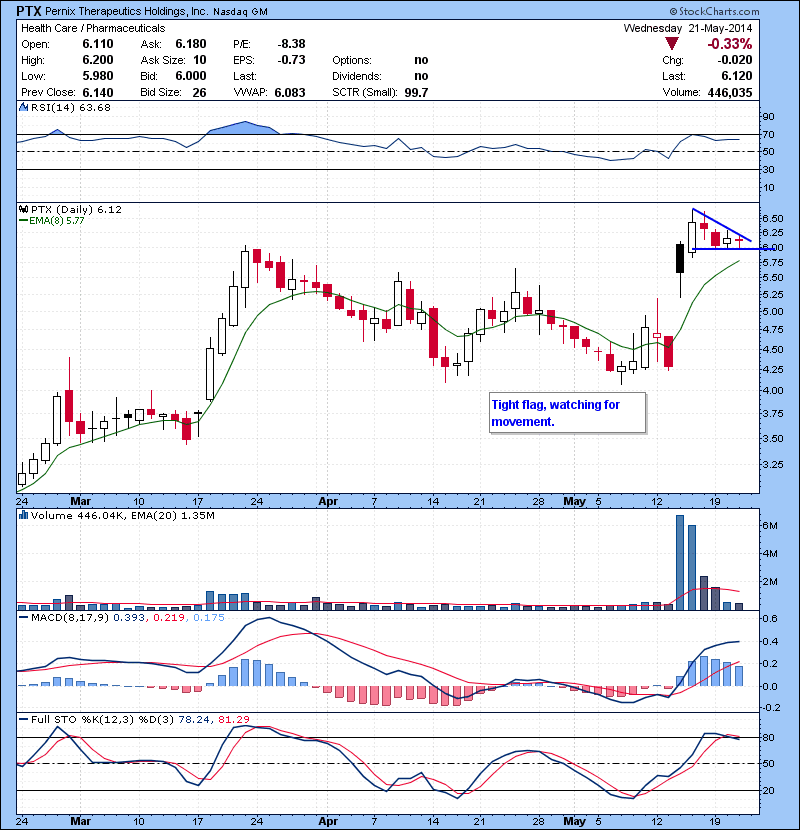Click the PTX (Daily) 6.12 chart label

(76, 210)
